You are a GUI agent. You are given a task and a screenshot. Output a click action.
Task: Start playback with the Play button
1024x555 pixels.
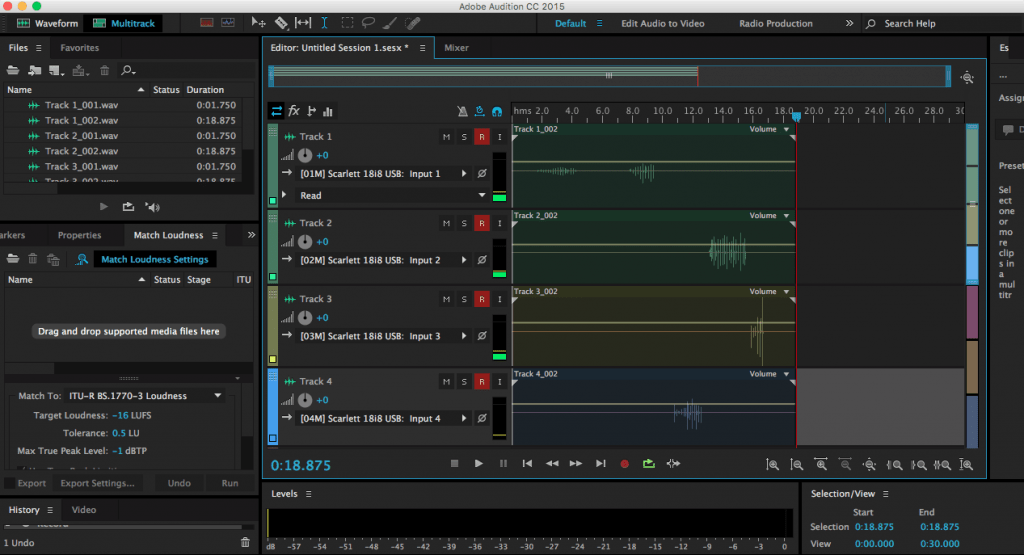[479, 464]
